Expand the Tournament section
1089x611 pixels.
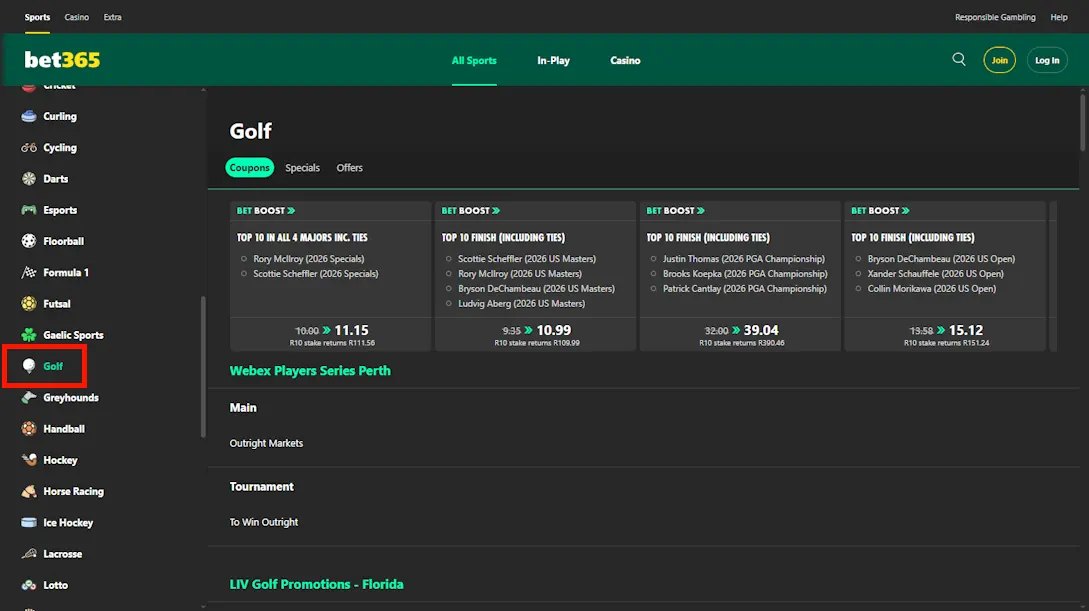click(x=262, y=487)
